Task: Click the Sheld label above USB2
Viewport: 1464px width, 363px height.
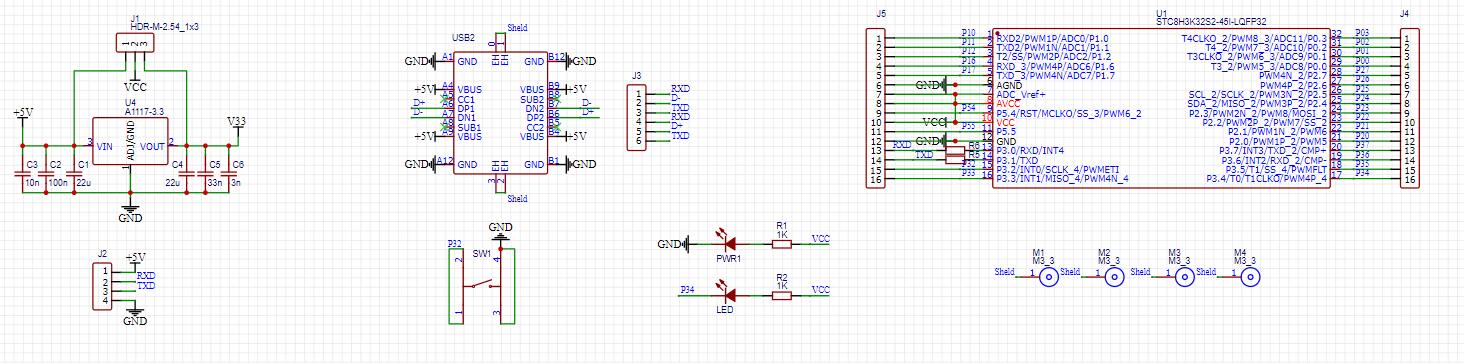Action: pos(518,28)
